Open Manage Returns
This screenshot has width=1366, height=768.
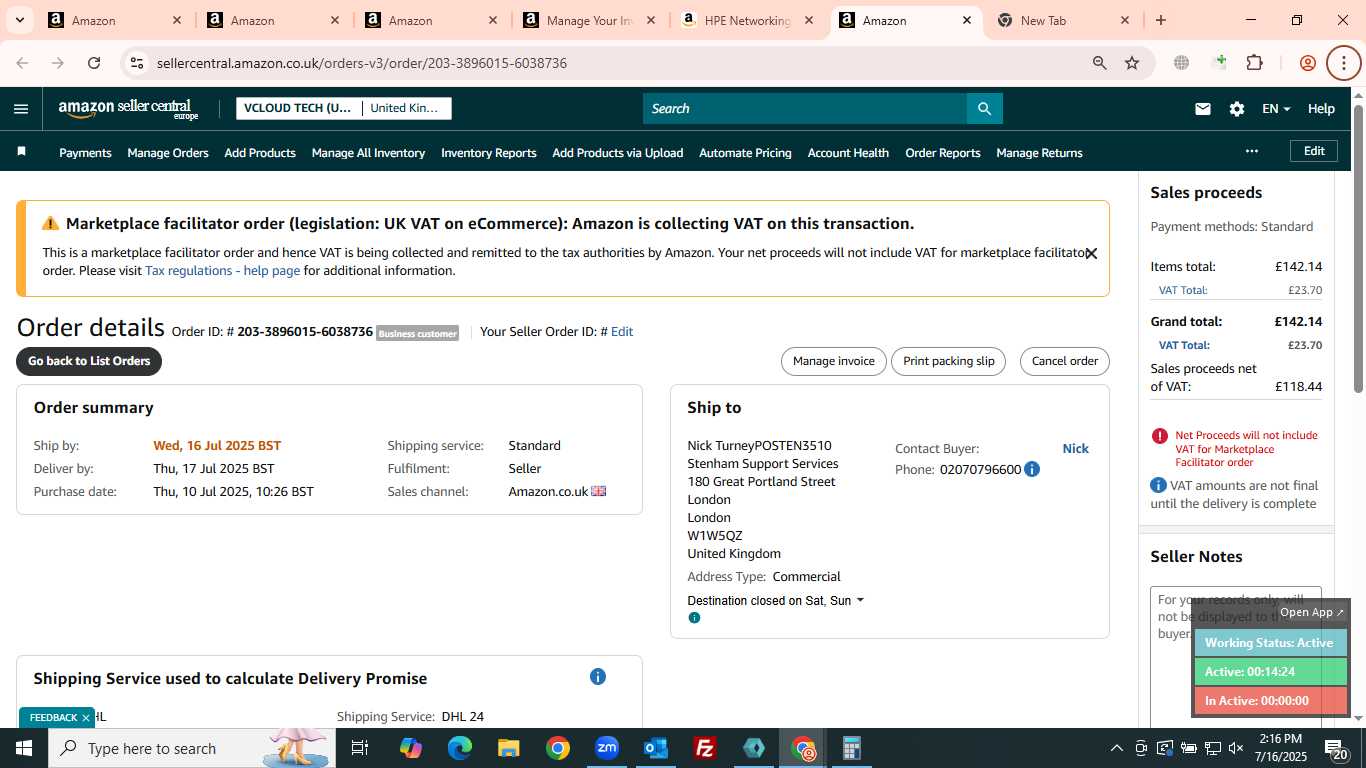(1039, 153)
